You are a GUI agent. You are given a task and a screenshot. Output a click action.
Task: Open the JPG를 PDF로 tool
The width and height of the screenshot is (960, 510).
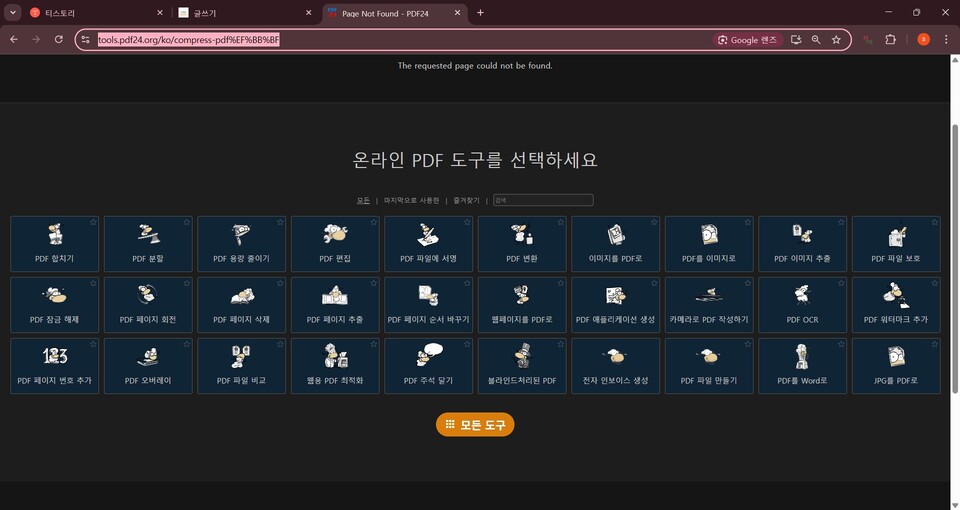(896, 366)
